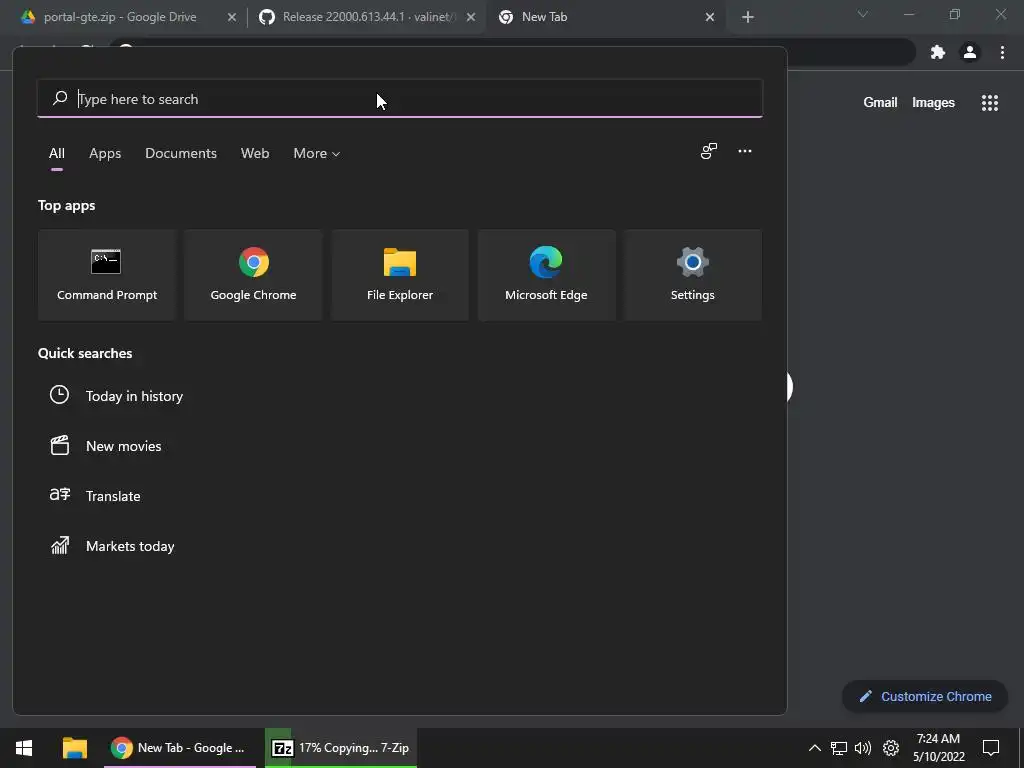Close the New Tab browser tab
The image size is (1024, 768).
[710, 18]
